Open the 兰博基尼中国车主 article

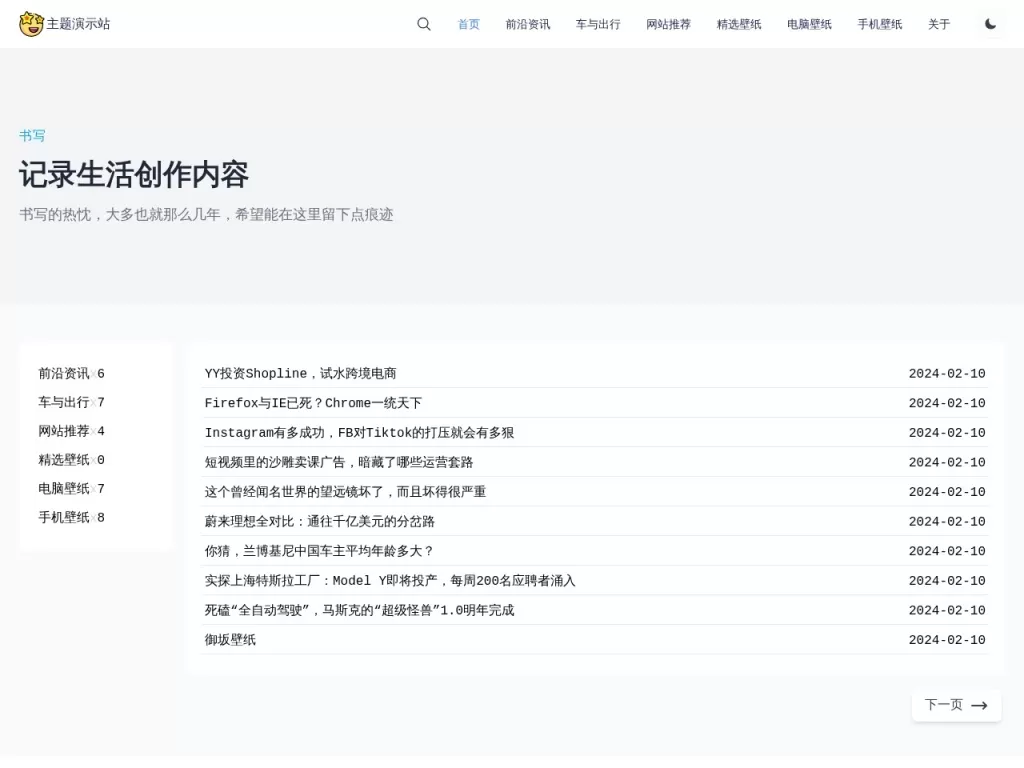pos(319,551)
